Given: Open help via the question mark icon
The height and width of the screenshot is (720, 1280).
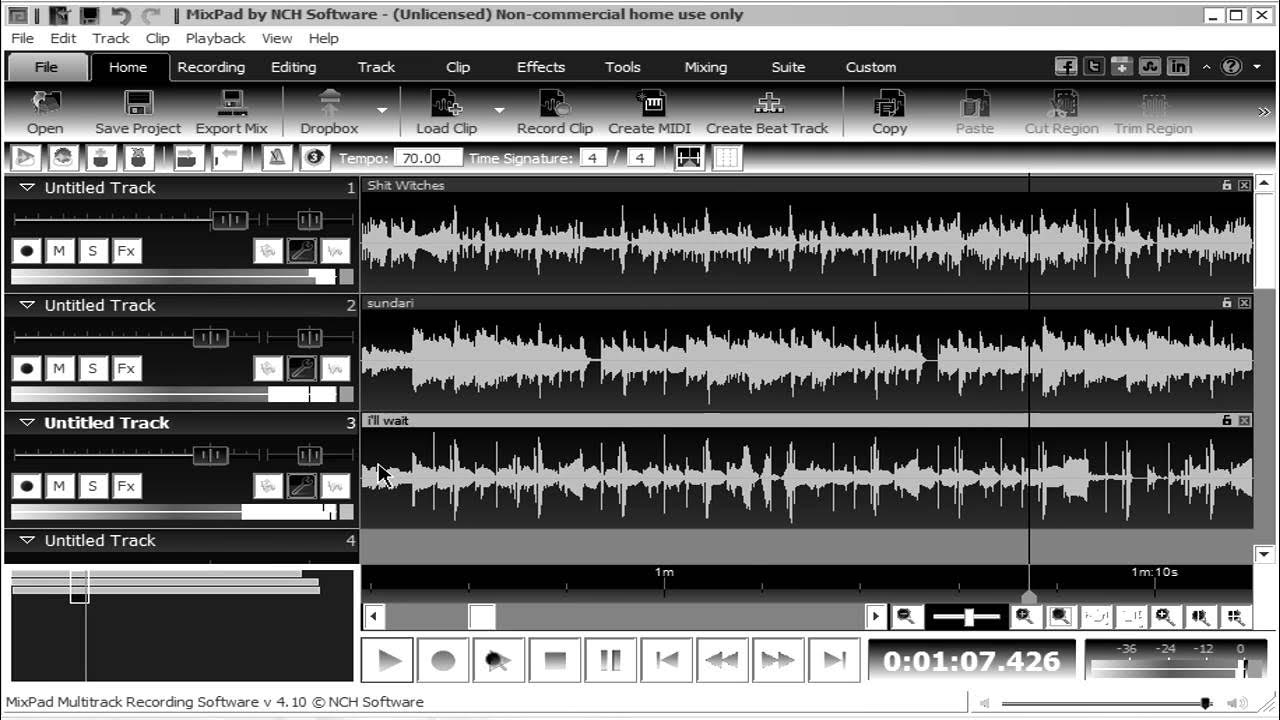Looking at the screenshot, I should [x=1231, y=67].
